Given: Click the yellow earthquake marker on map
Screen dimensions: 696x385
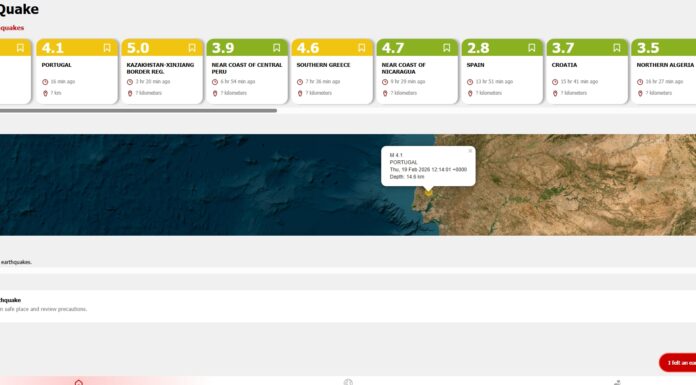Looking at the screenshot, I should click(428, 192).
